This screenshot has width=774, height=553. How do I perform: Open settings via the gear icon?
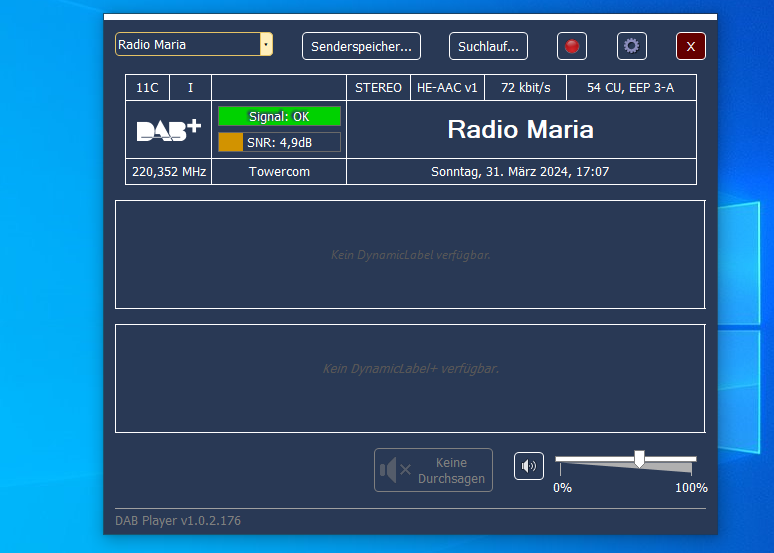coord(631,46)
